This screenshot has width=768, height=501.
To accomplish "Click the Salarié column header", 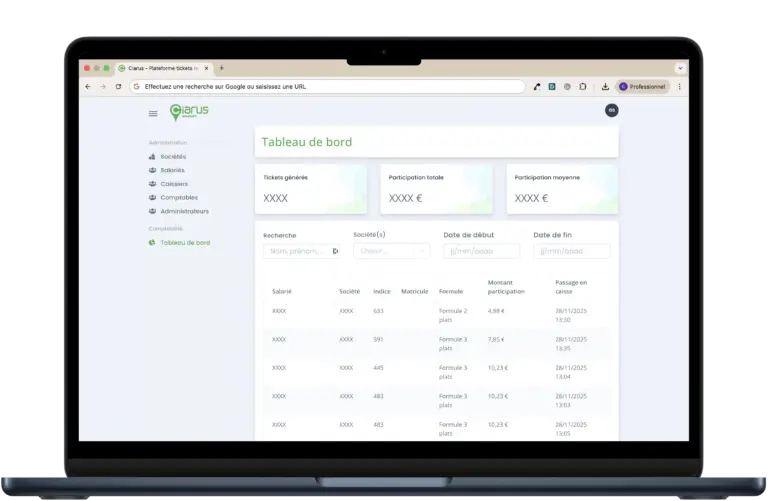I will coord(282,291).
